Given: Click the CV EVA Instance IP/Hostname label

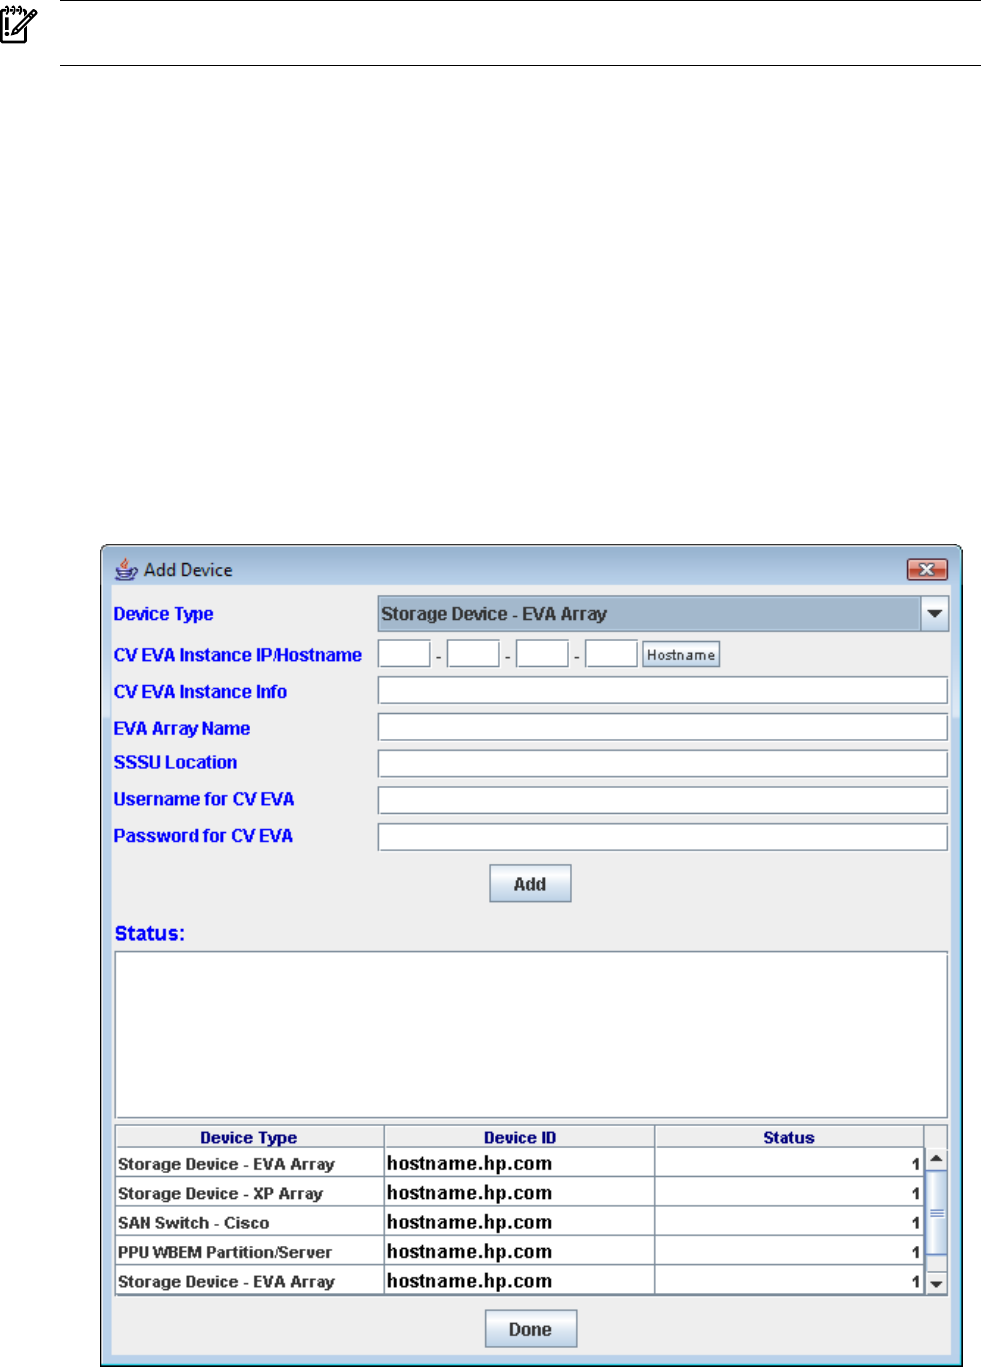Looking at the screenshot, I should pyautogui.click(x=237, y=655).
